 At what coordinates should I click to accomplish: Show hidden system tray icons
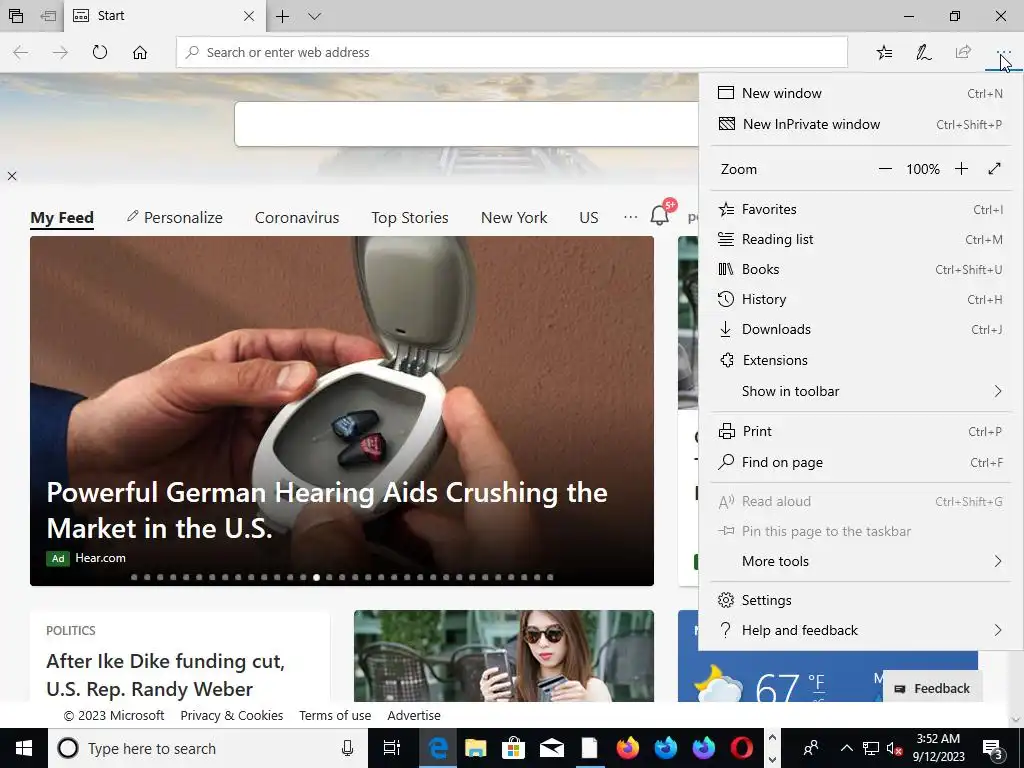point(846,748)
